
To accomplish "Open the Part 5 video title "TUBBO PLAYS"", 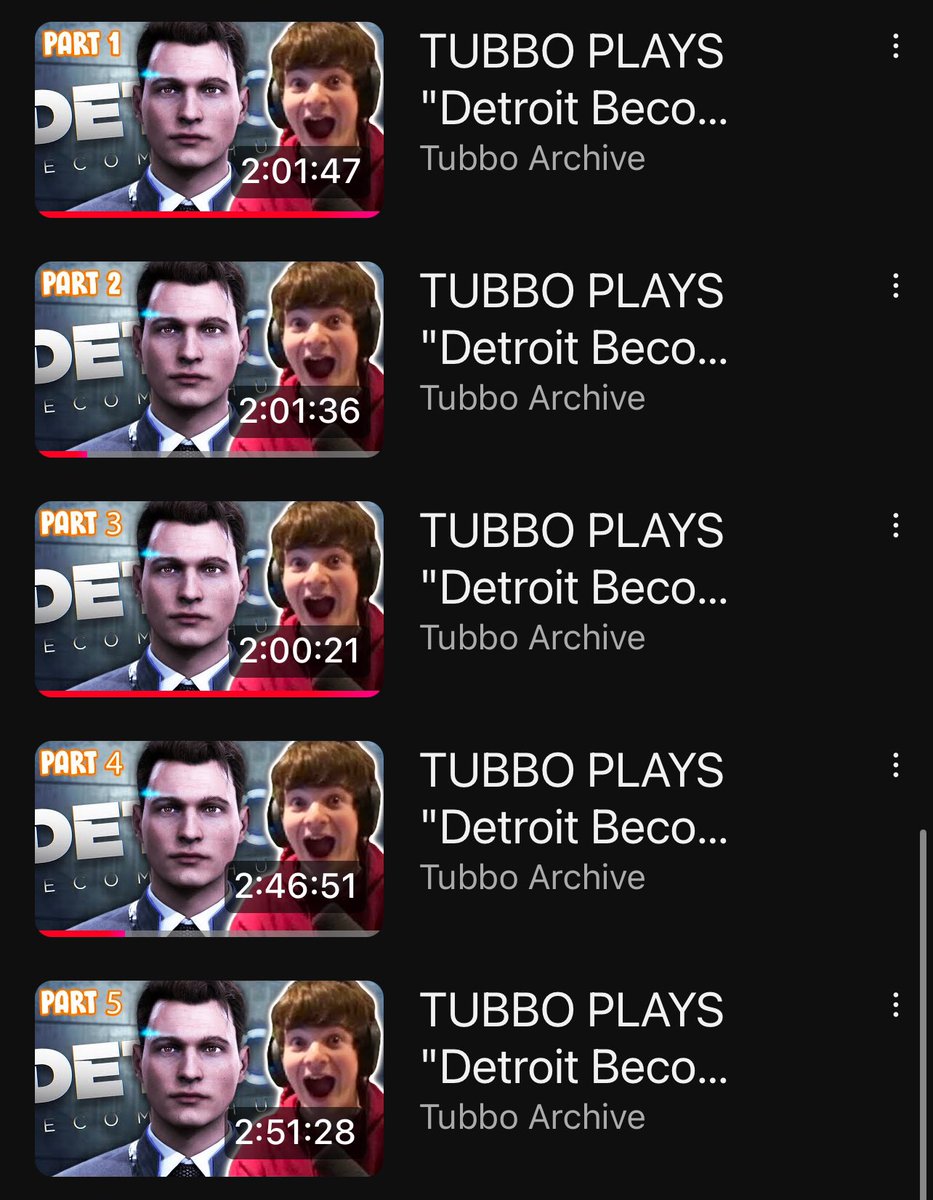I will click(572, 1011).
